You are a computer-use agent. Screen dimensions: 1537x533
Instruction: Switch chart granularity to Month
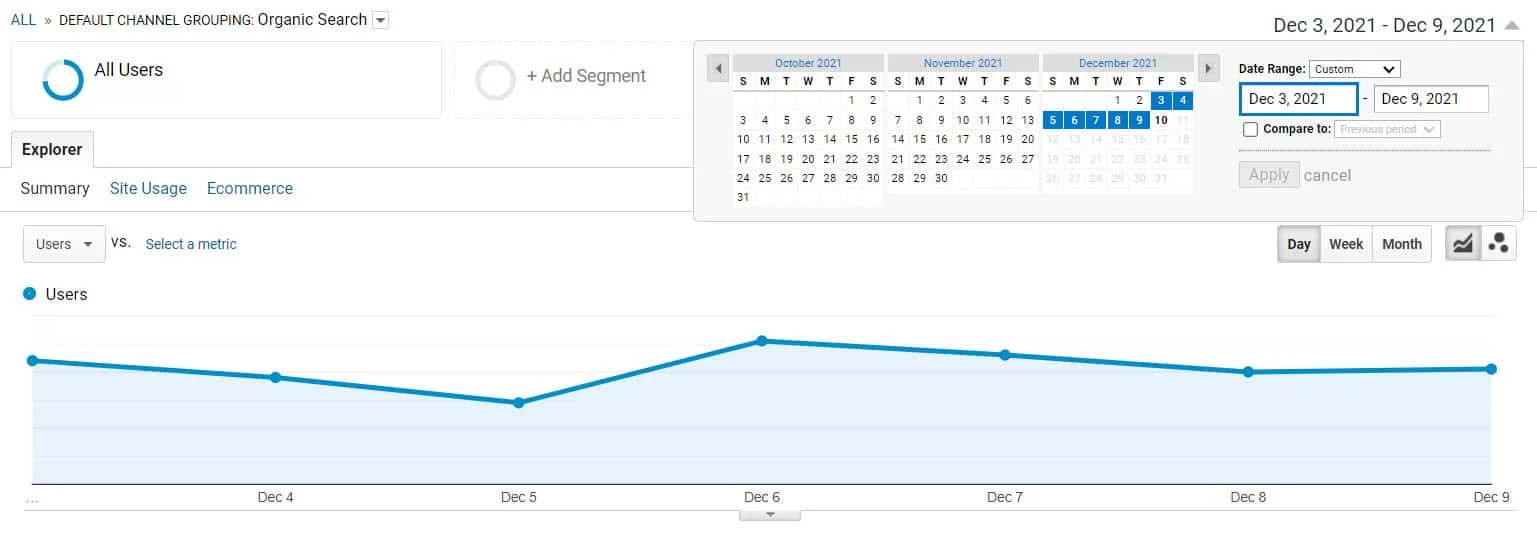point(1401,244)
